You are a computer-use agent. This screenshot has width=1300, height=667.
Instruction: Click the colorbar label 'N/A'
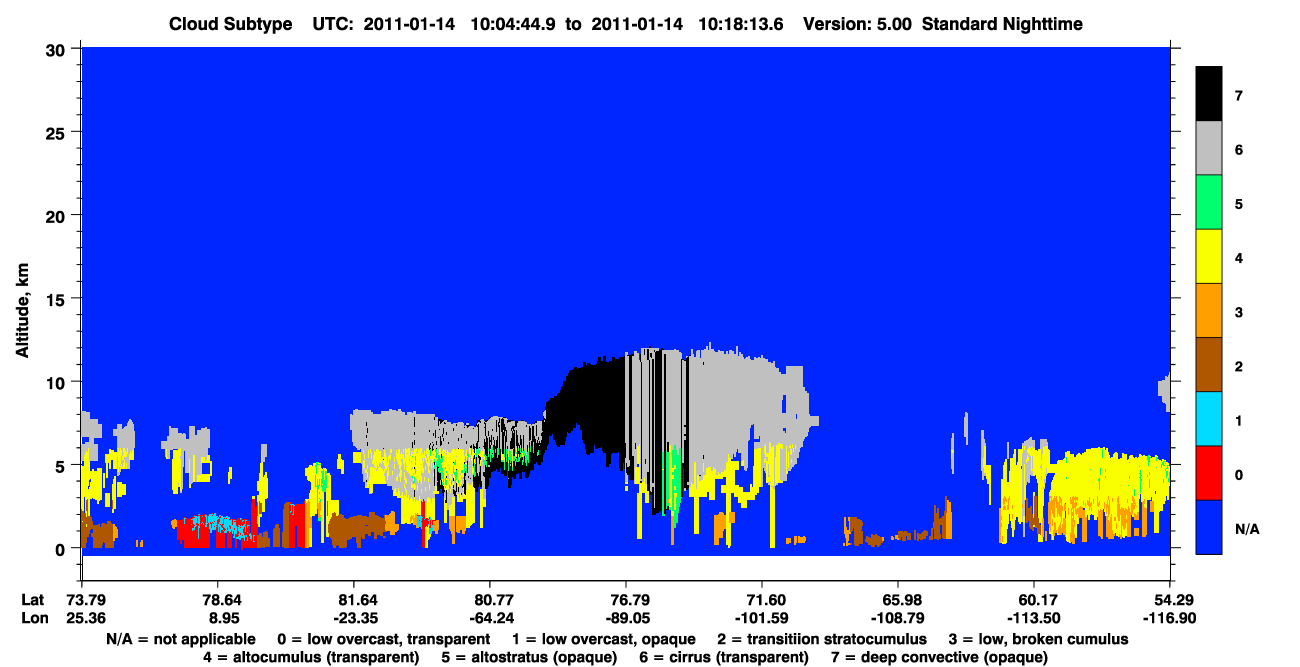1246,528
